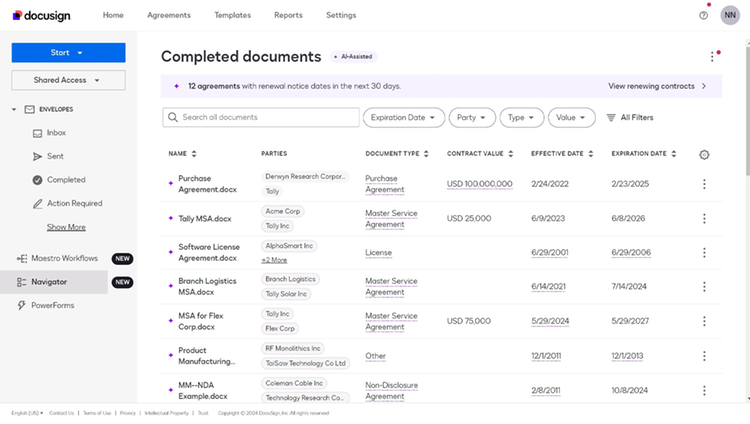Open the Expiration Date filter dropdown
This screenshot has height=424, width=750.
coord(404,118)
